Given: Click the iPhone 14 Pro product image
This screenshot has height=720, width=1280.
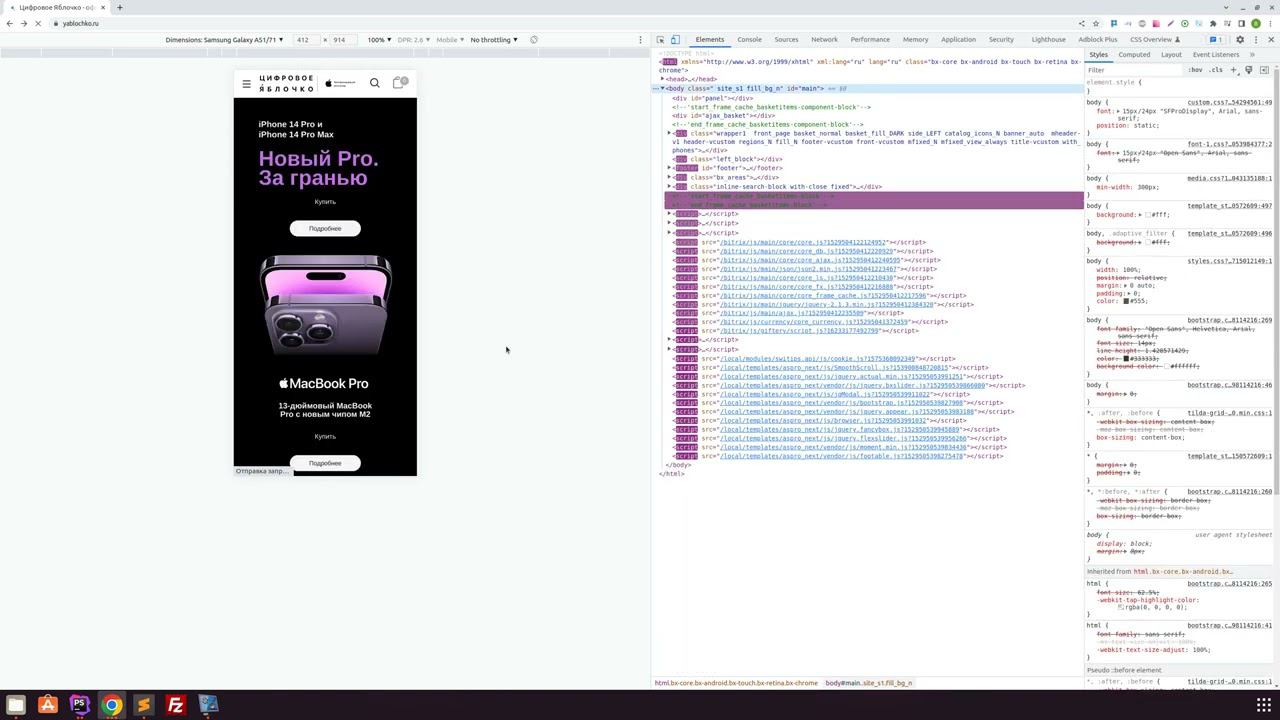Looking at the screenshot, I should 325,306.
